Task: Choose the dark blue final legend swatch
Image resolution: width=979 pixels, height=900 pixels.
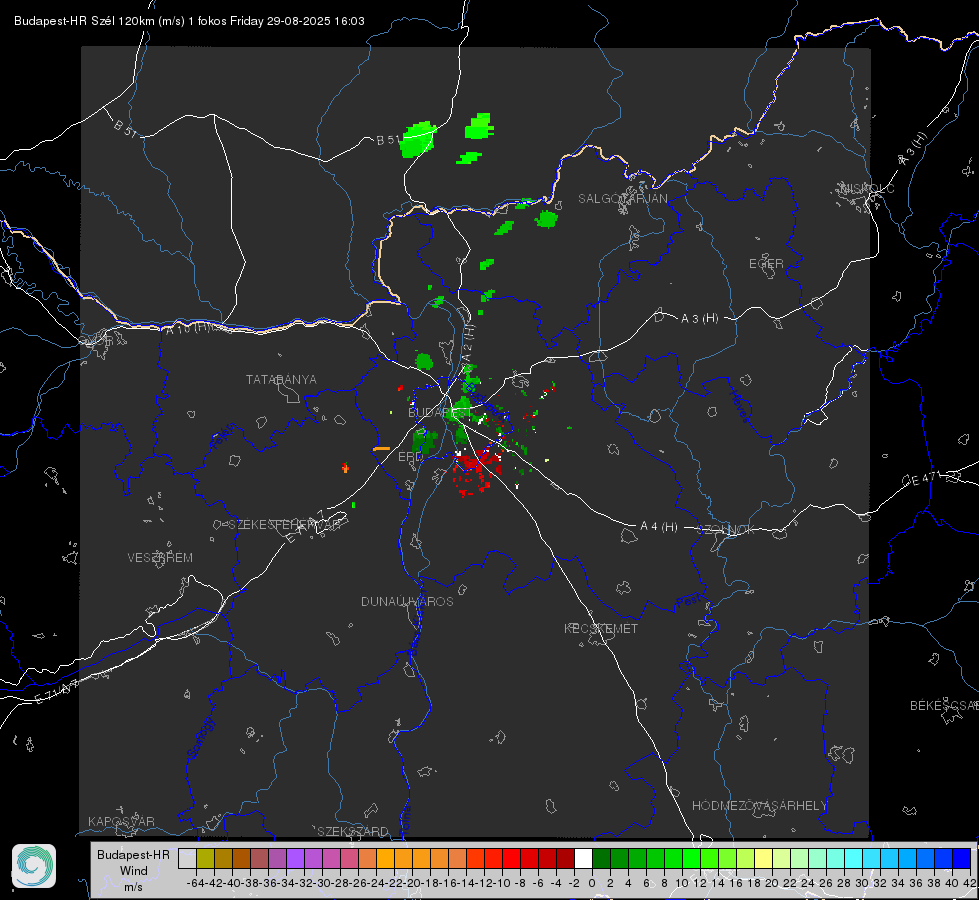Action: pos(962,859)
